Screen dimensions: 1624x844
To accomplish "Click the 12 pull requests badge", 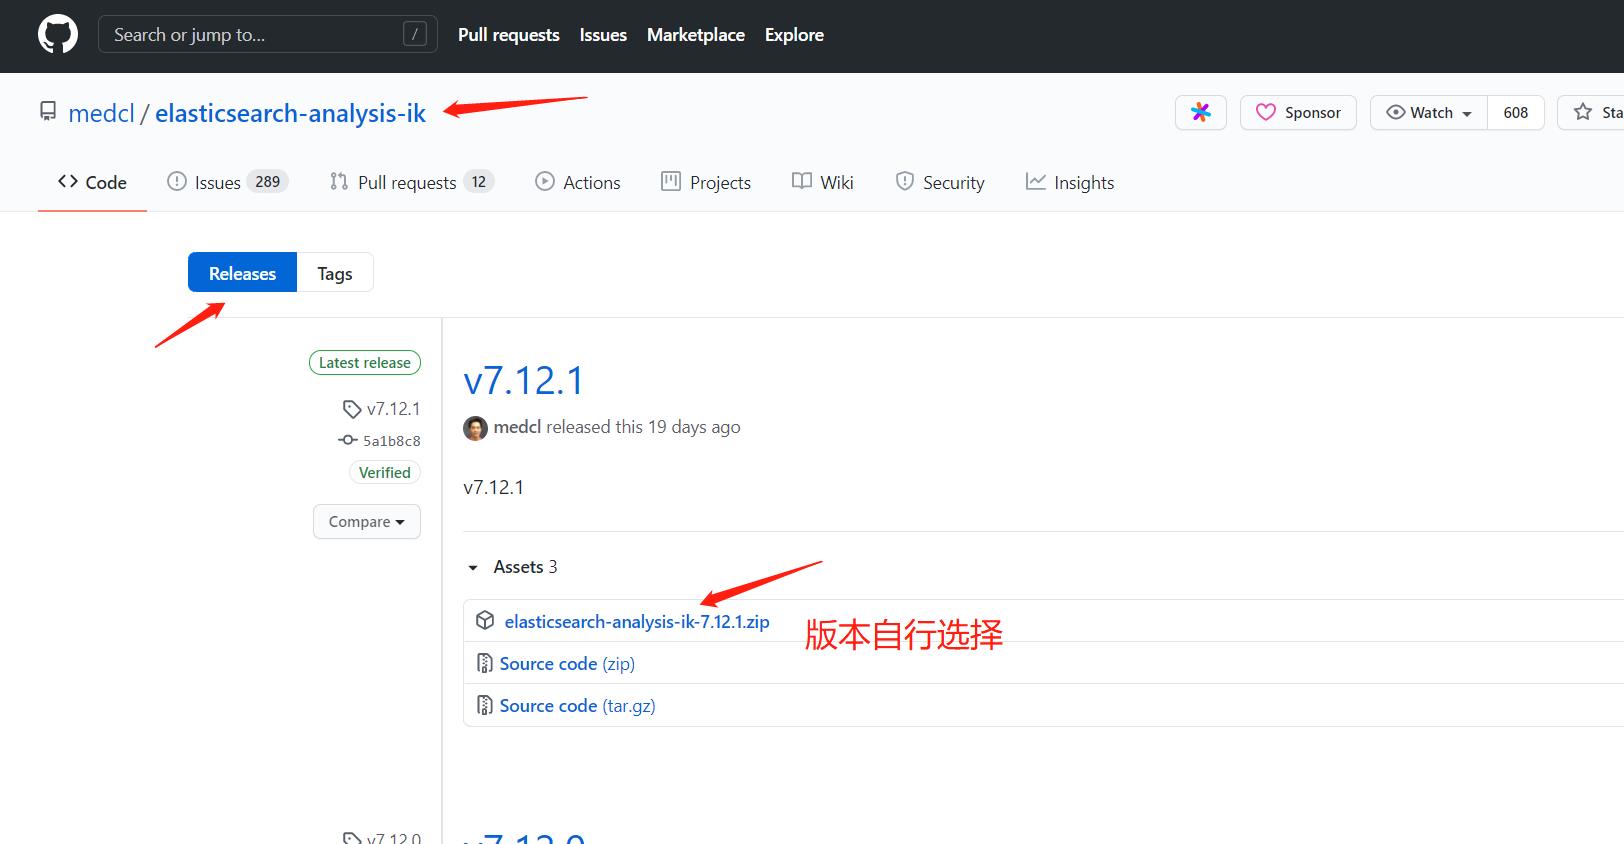I will 479,182.
